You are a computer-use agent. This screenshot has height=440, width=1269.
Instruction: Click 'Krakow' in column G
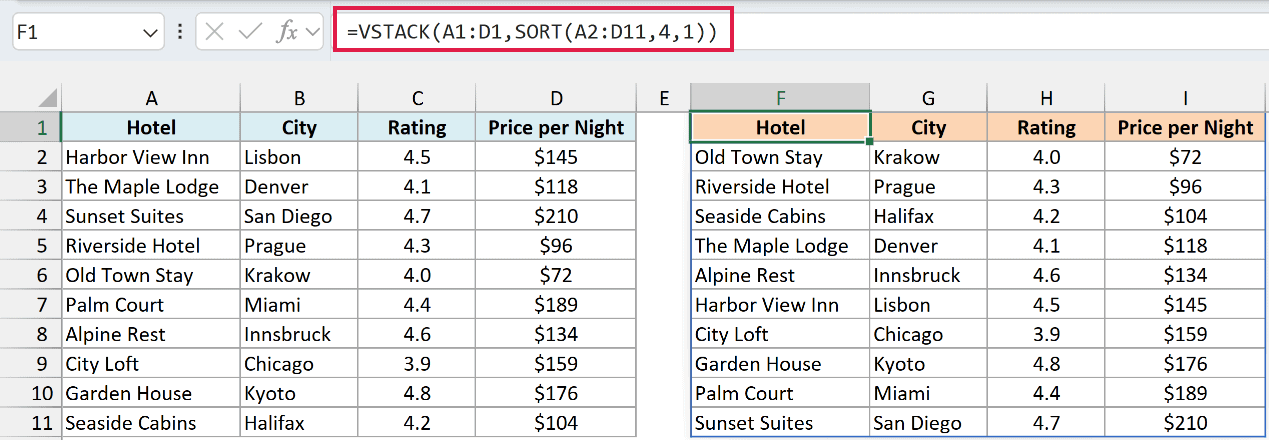907,157
